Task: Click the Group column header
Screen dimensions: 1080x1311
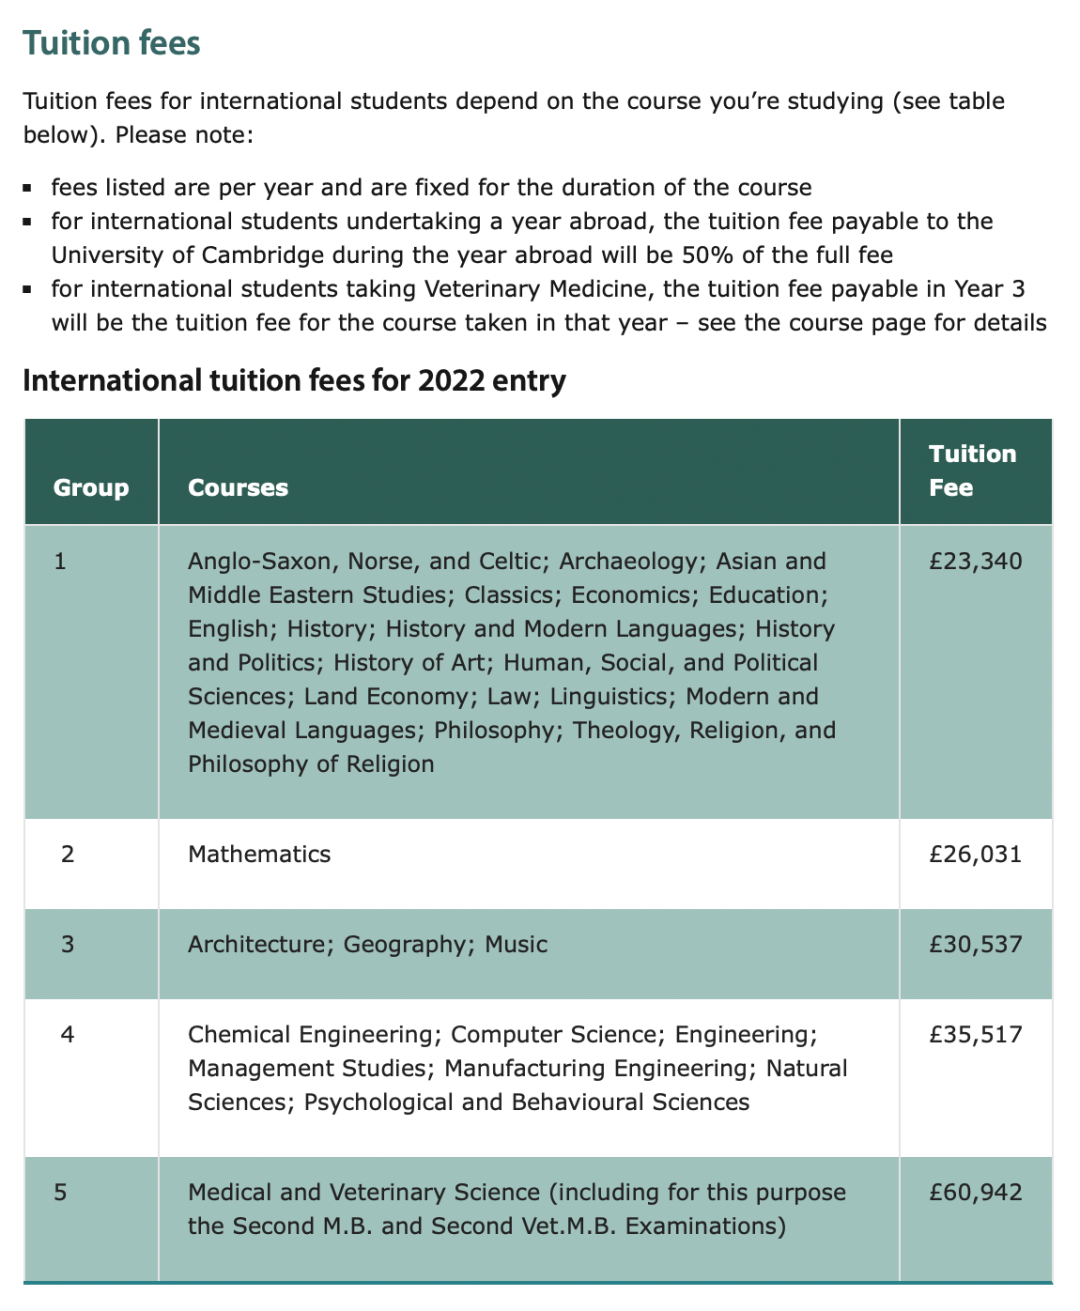Action: point(91,487)
